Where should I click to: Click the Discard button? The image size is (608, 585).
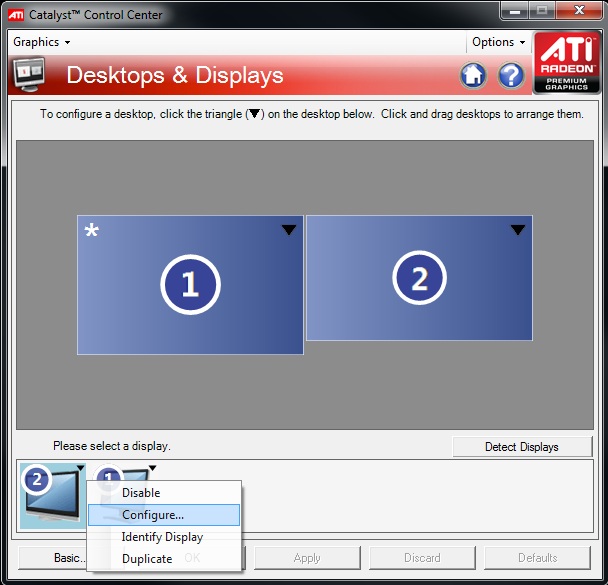(422, 558)
